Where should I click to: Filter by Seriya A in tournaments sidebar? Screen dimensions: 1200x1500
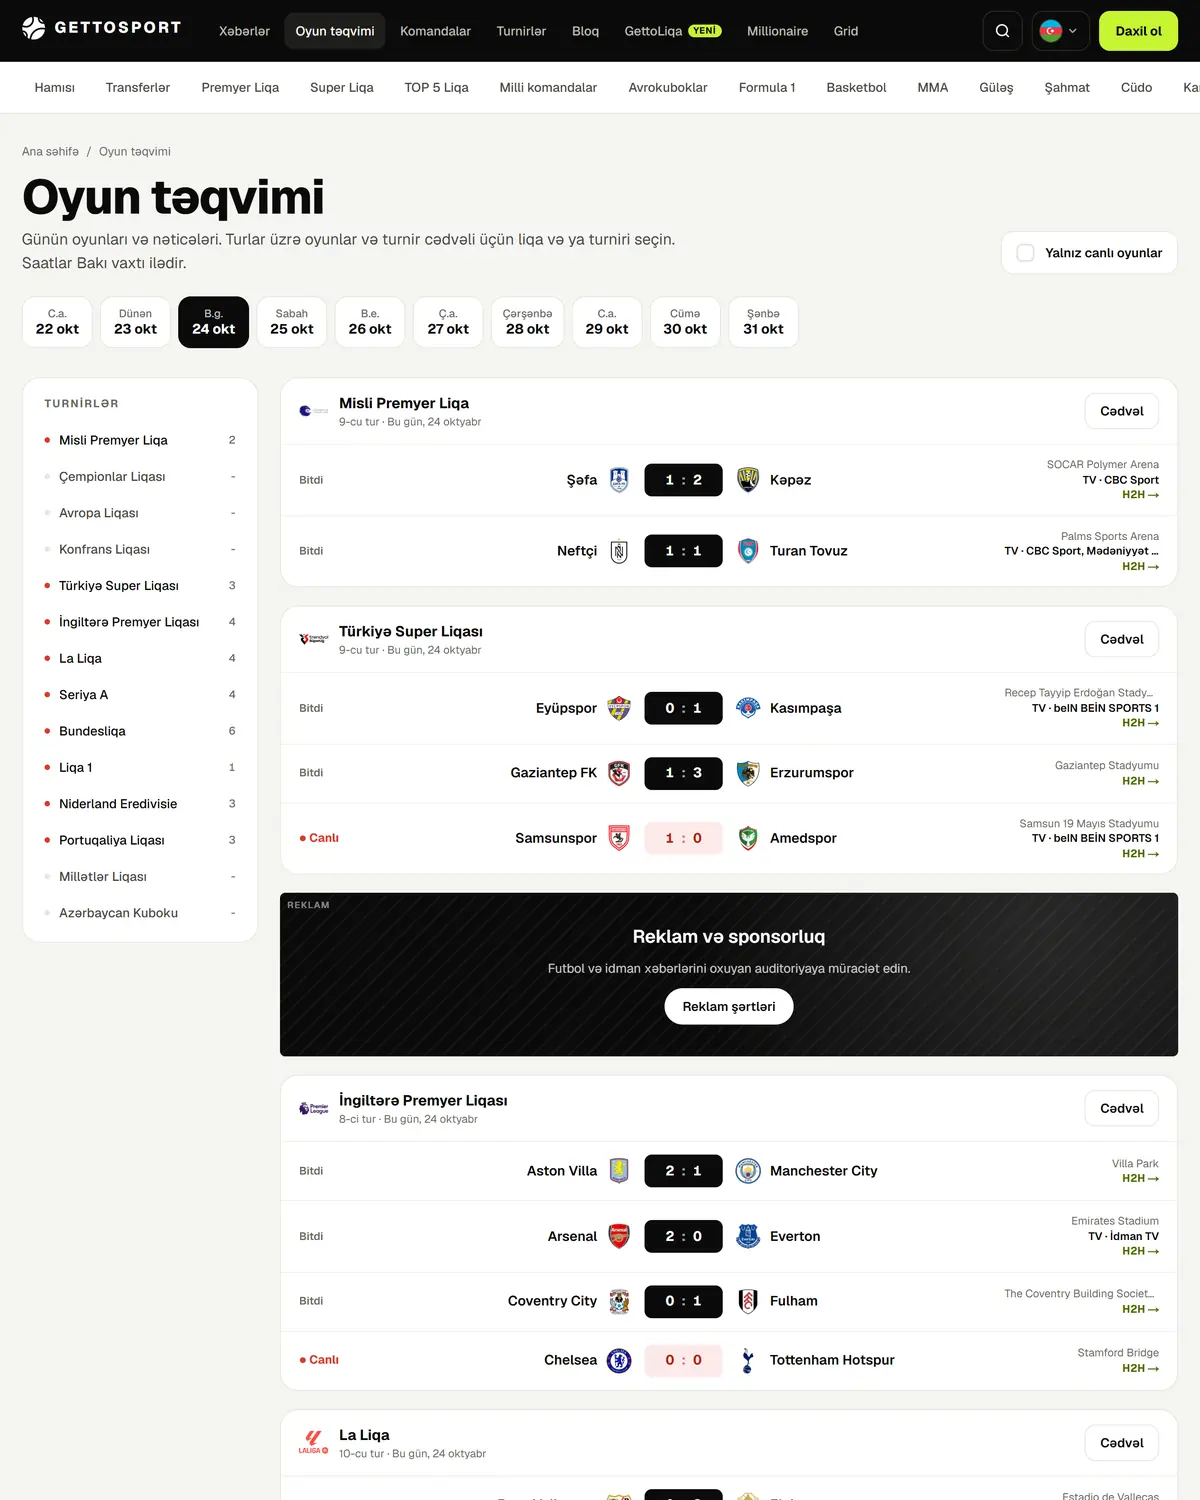(140, 695)
